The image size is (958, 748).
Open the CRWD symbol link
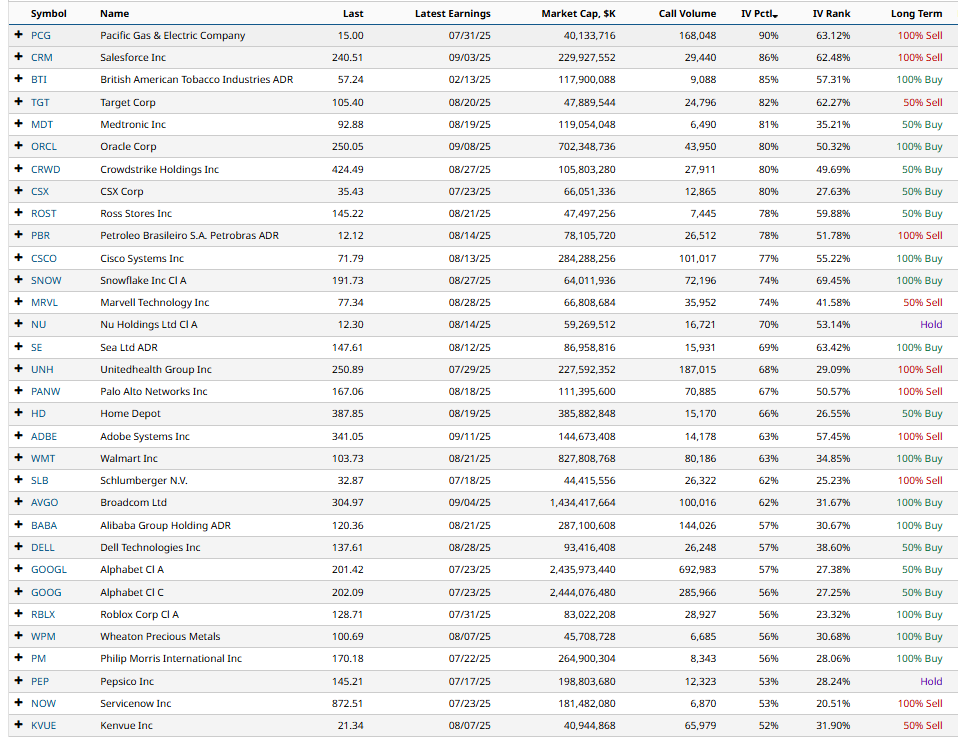tap(46, 169)
